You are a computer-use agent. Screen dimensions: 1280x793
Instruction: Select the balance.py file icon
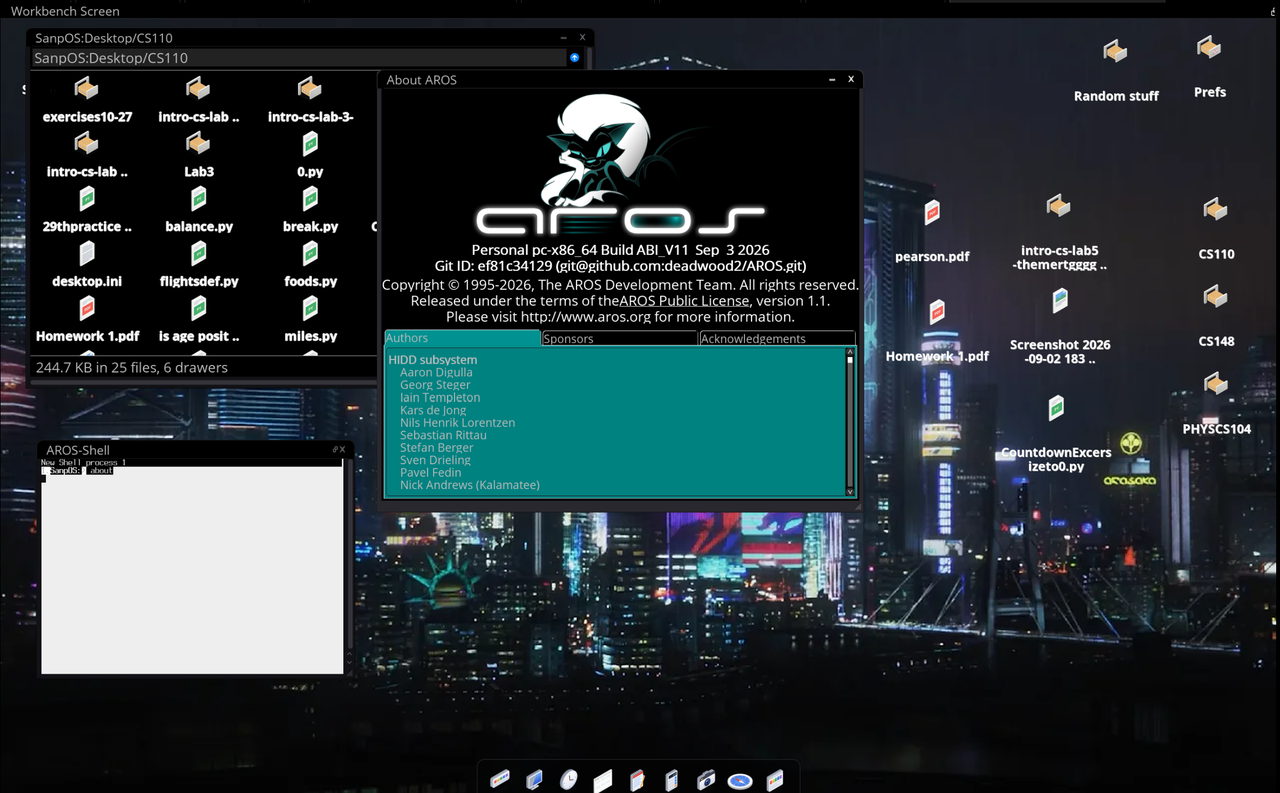pos(199,210)
